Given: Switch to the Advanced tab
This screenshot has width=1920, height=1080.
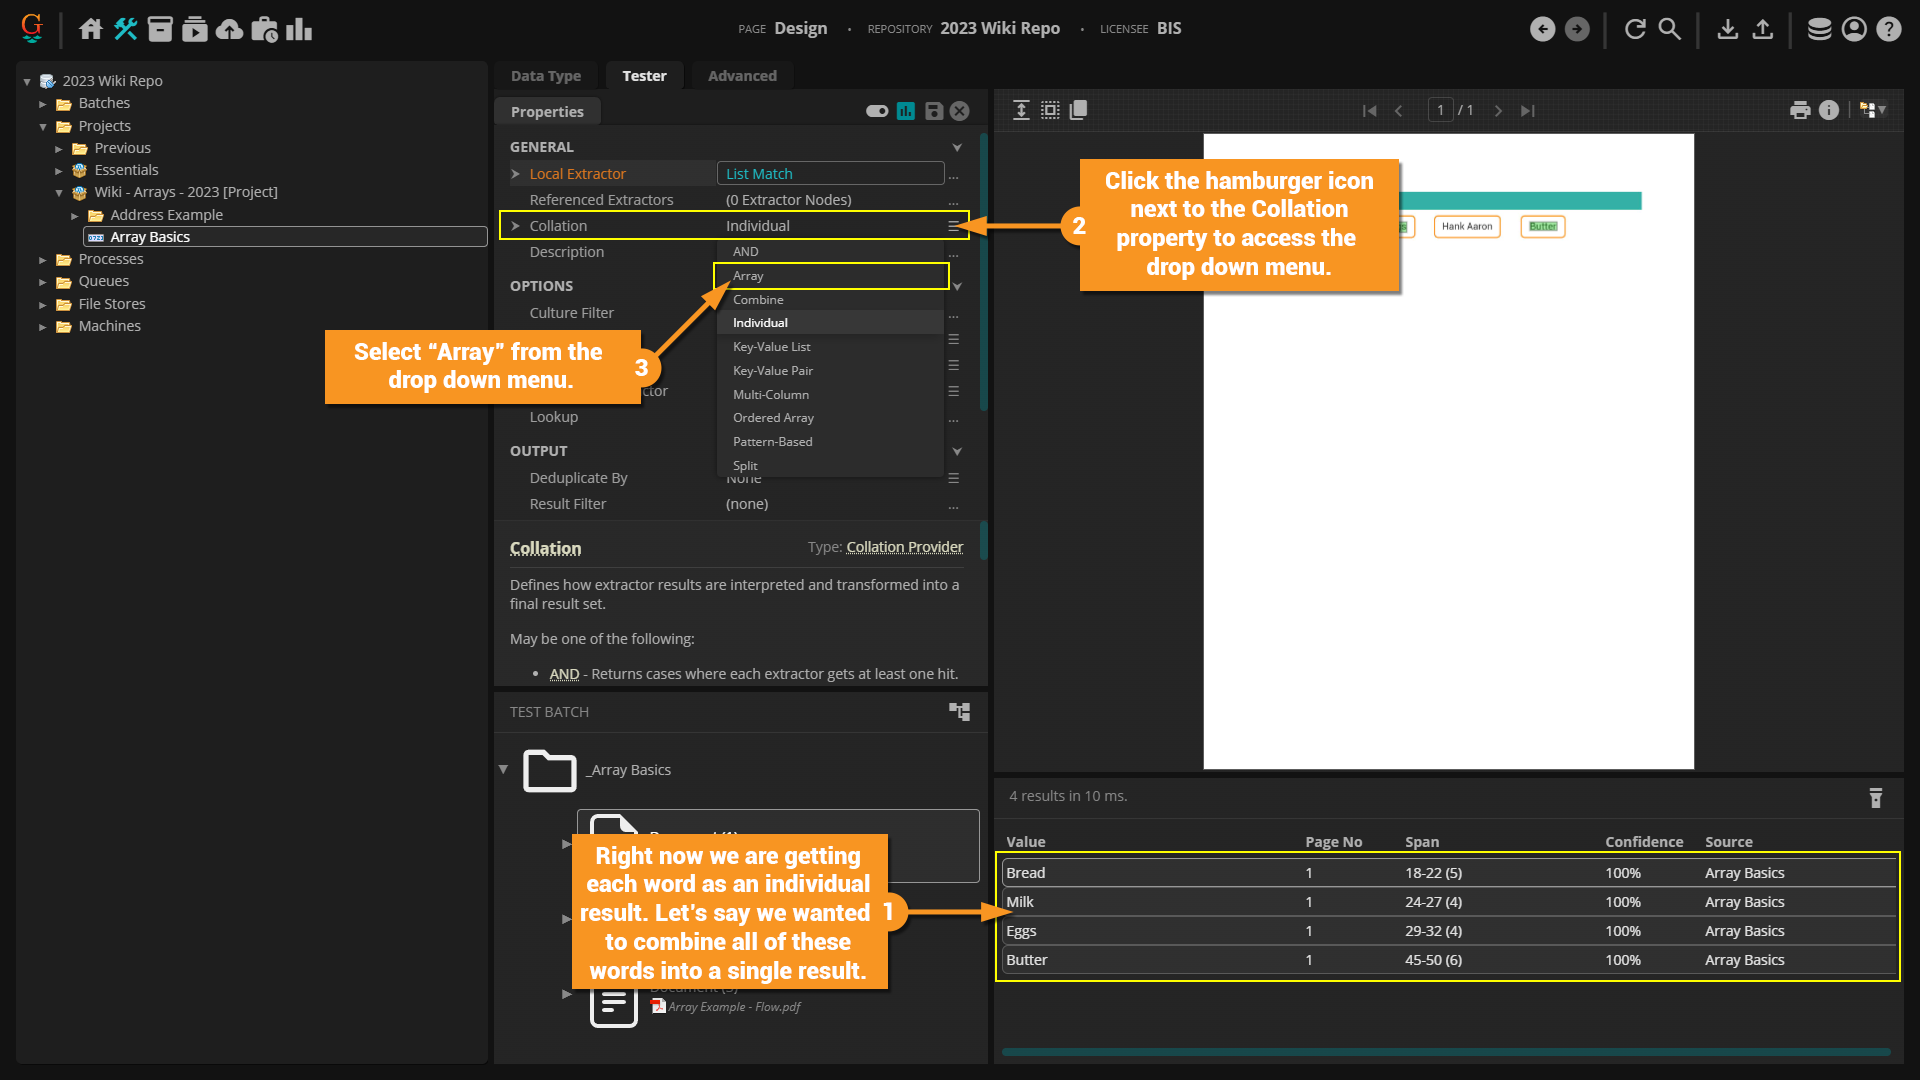Looking at the screenshot, I should tap(742, 76).
